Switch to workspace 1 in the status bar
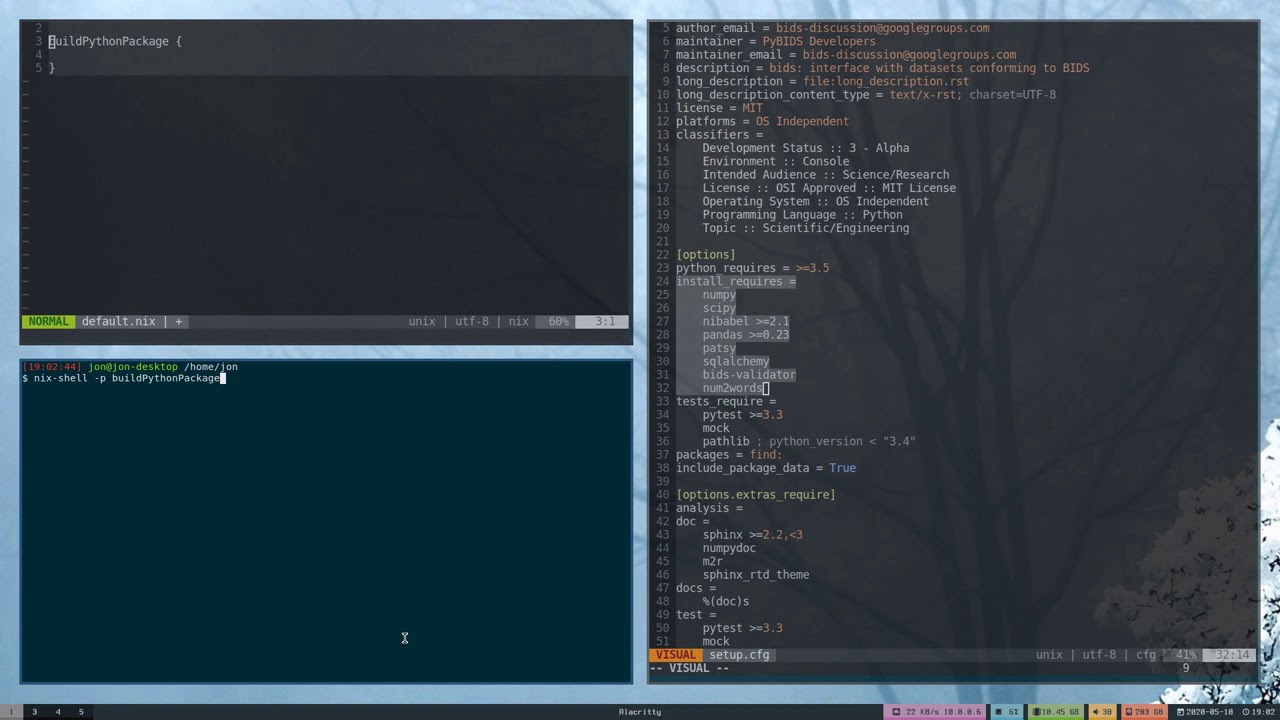This screenshot has width=1280, height=720. [10, 712]
